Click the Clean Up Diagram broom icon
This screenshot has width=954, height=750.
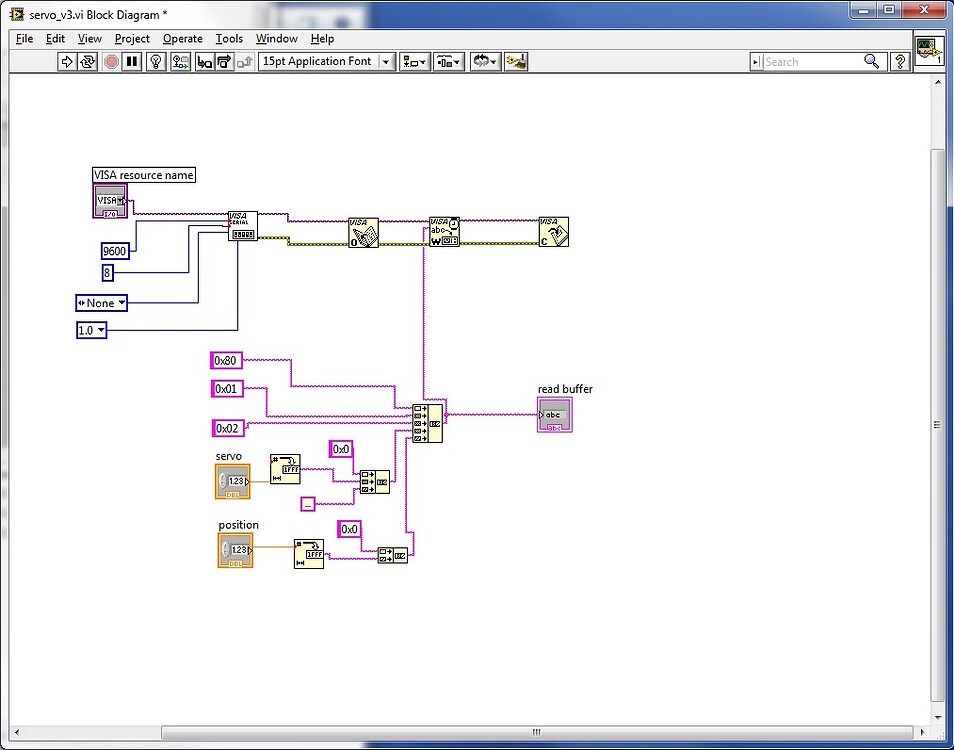click(x=516, y=62)
